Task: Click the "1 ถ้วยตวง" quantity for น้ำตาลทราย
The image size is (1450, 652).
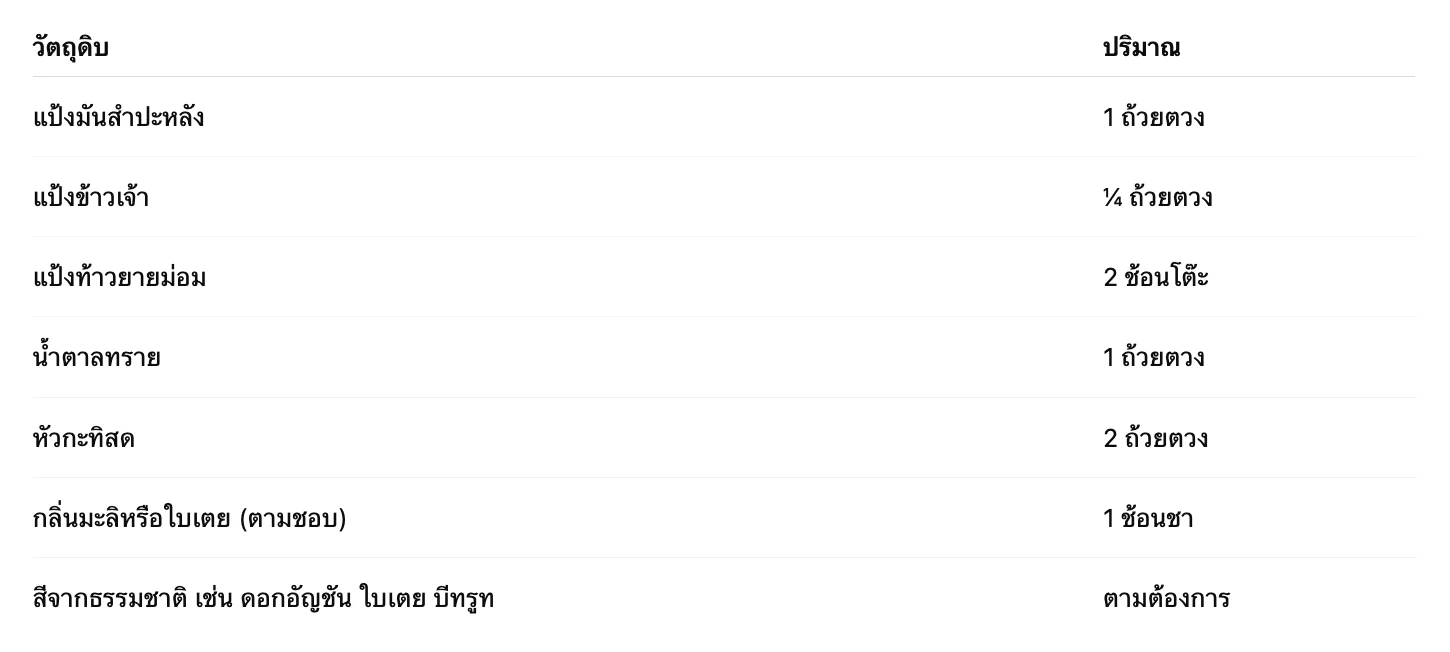Action: click(x=1153, y=358)
